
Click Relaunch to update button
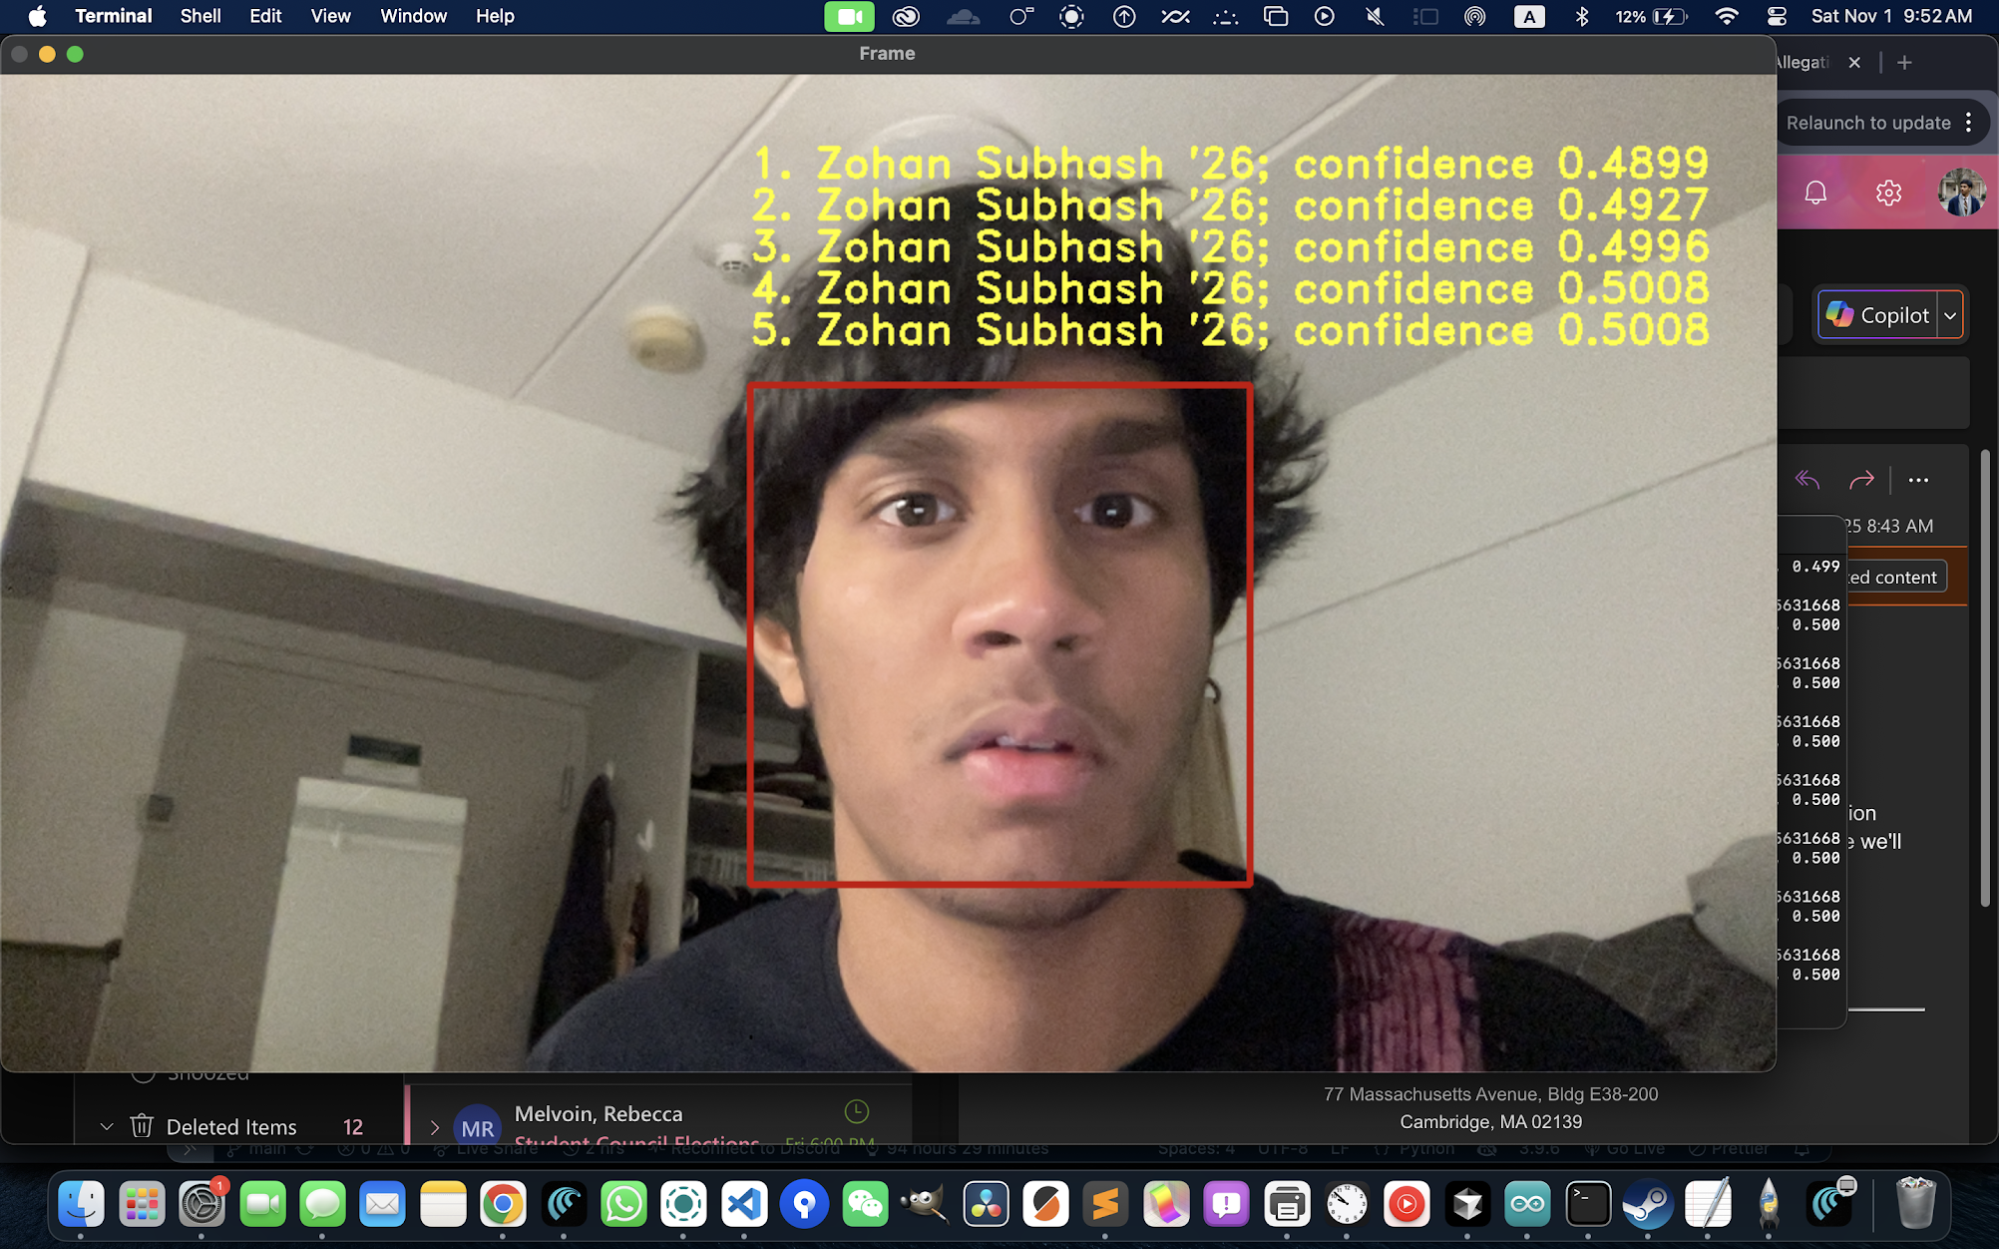point(1867,123)
